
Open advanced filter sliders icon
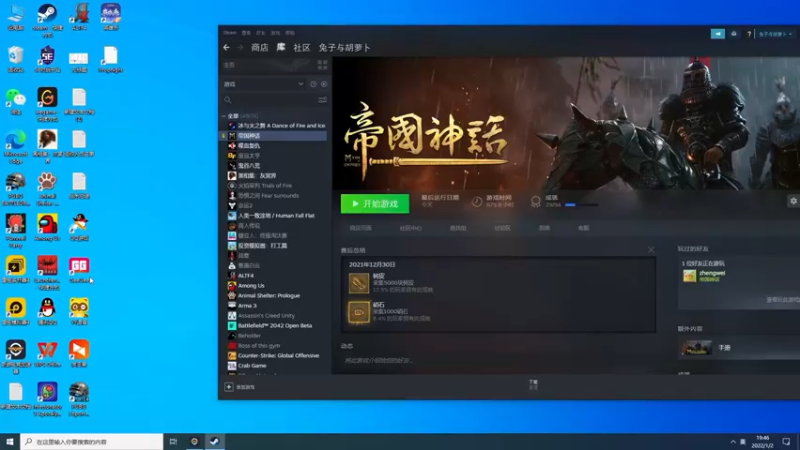tap(322, 100)
